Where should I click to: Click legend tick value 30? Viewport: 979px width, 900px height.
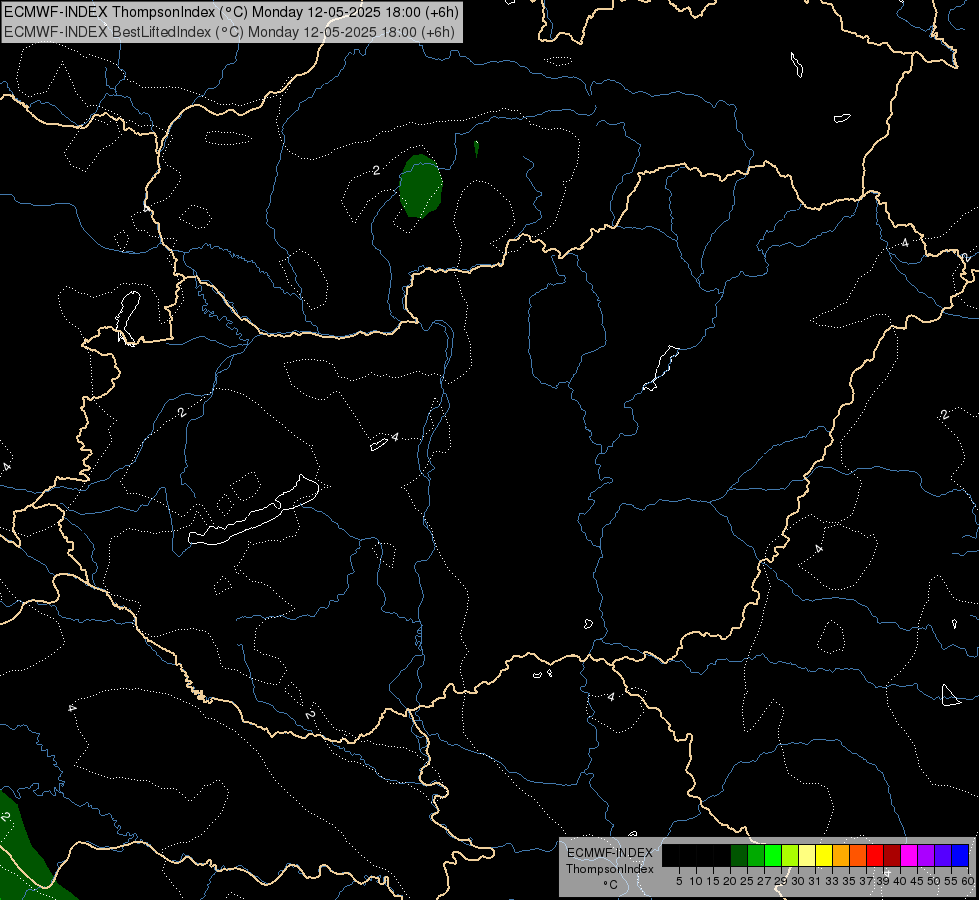coord(798,881)
